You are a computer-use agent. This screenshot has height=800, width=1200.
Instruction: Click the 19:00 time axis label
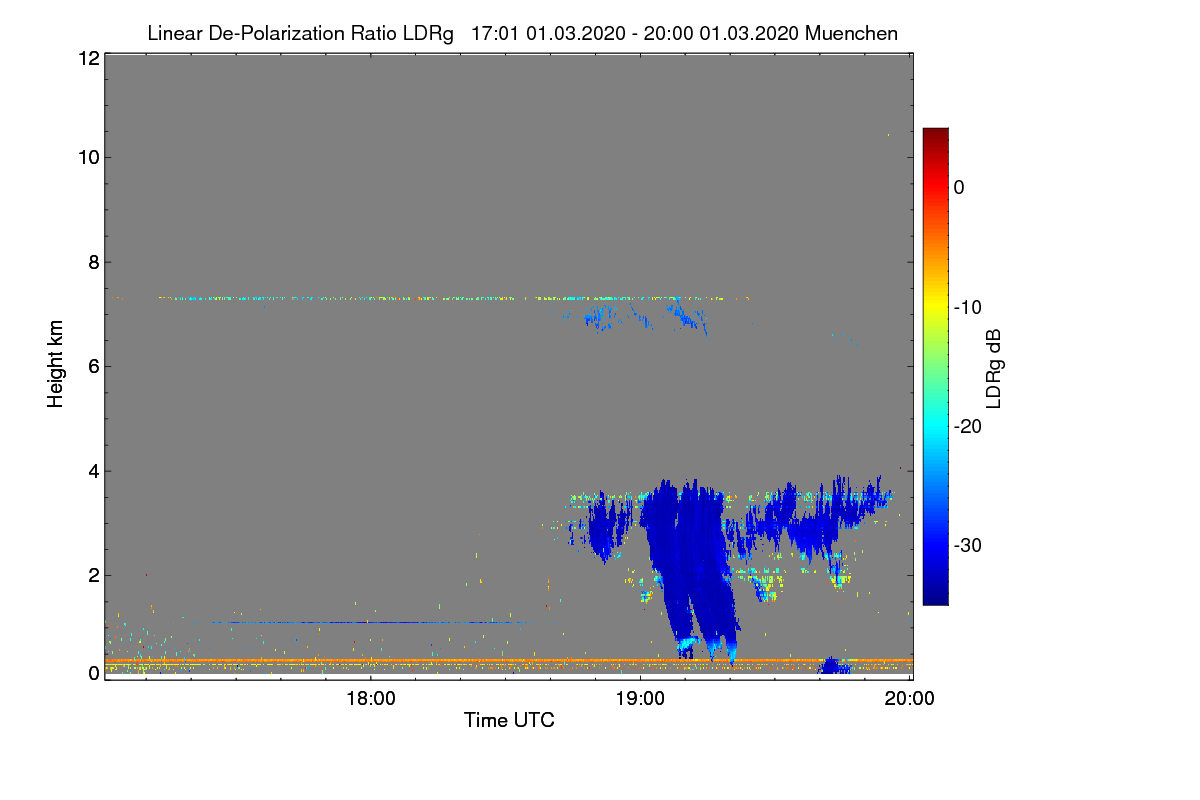click(640, 699)
